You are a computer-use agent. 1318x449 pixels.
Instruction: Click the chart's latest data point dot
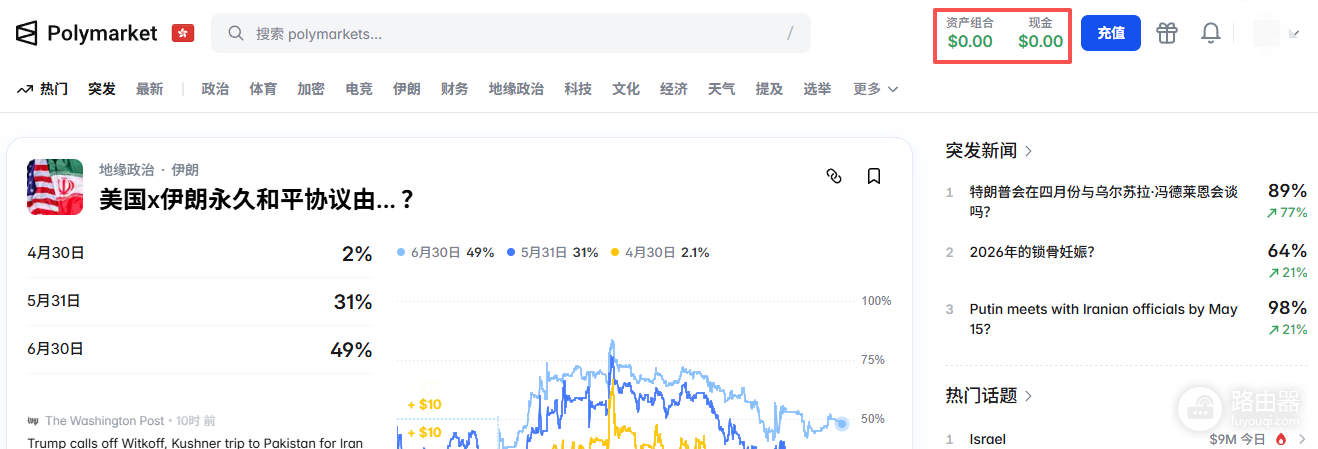tap(842, 424)
